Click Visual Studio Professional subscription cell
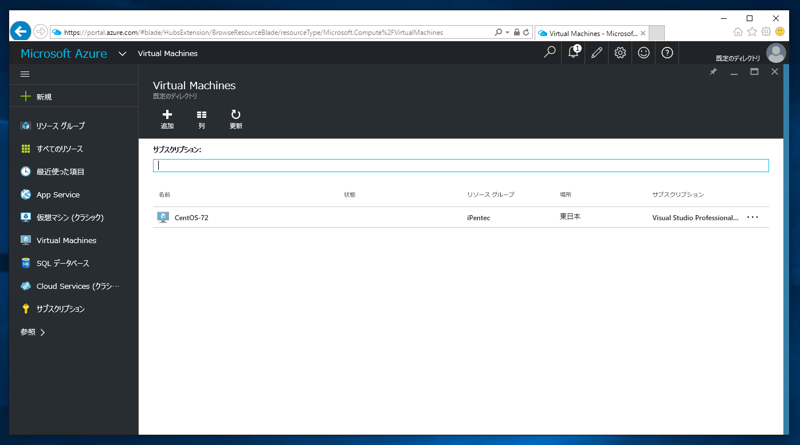The width and height of the screenshot is (800, 445). tap(695, 217)
